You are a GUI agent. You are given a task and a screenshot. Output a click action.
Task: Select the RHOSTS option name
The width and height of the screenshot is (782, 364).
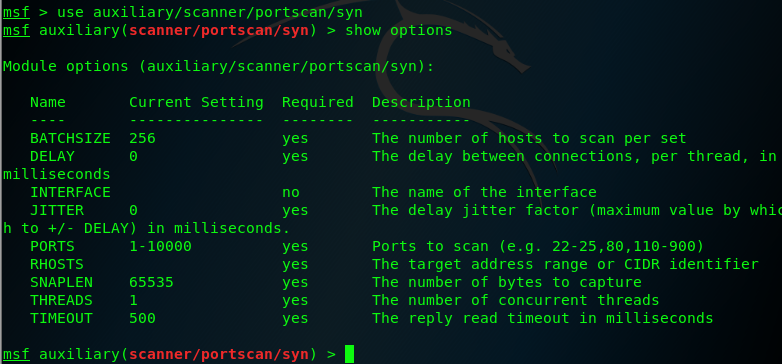(57, 264)
